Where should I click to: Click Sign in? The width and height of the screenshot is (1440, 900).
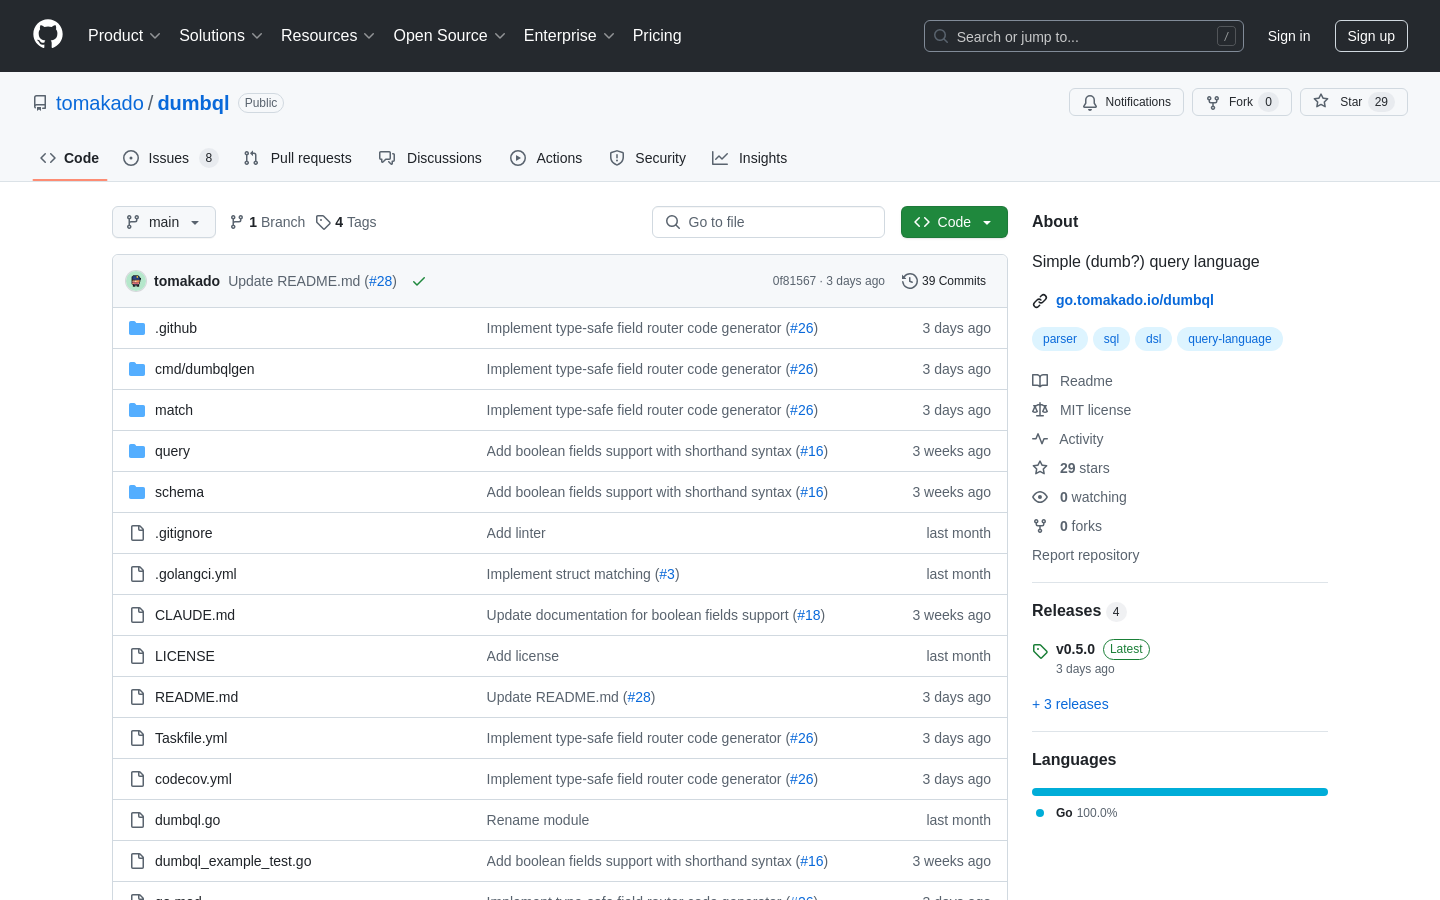click(1289, 36)
